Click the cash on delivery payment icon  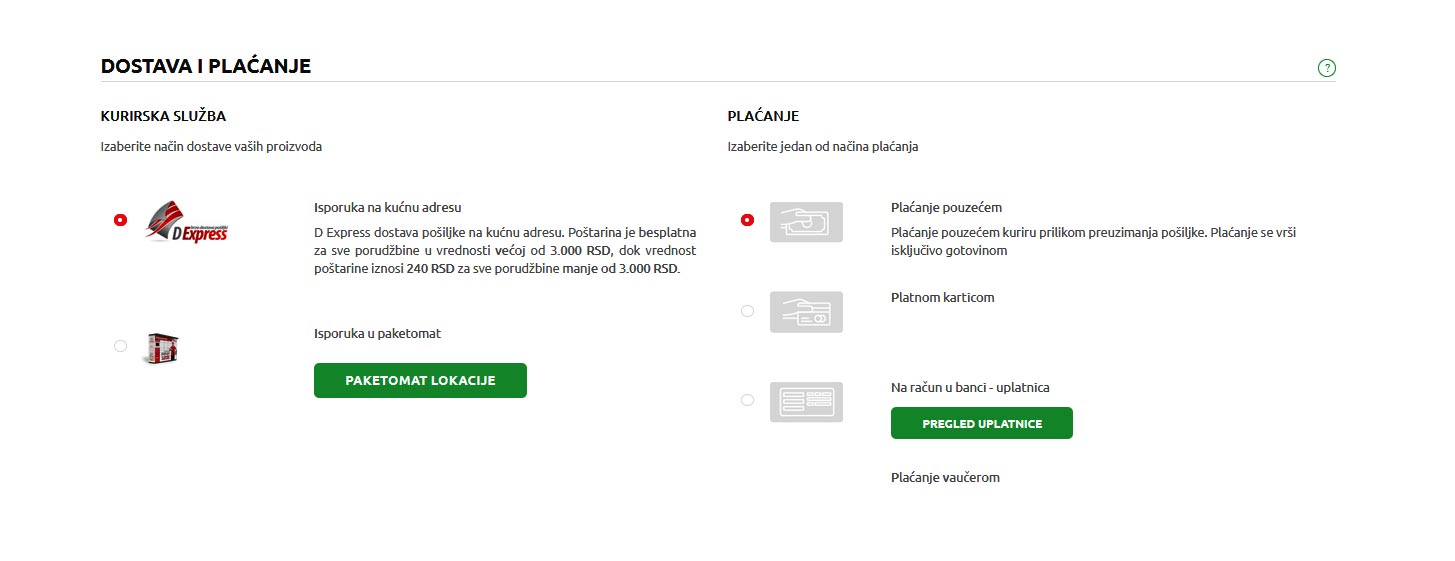tap(806, 222)
